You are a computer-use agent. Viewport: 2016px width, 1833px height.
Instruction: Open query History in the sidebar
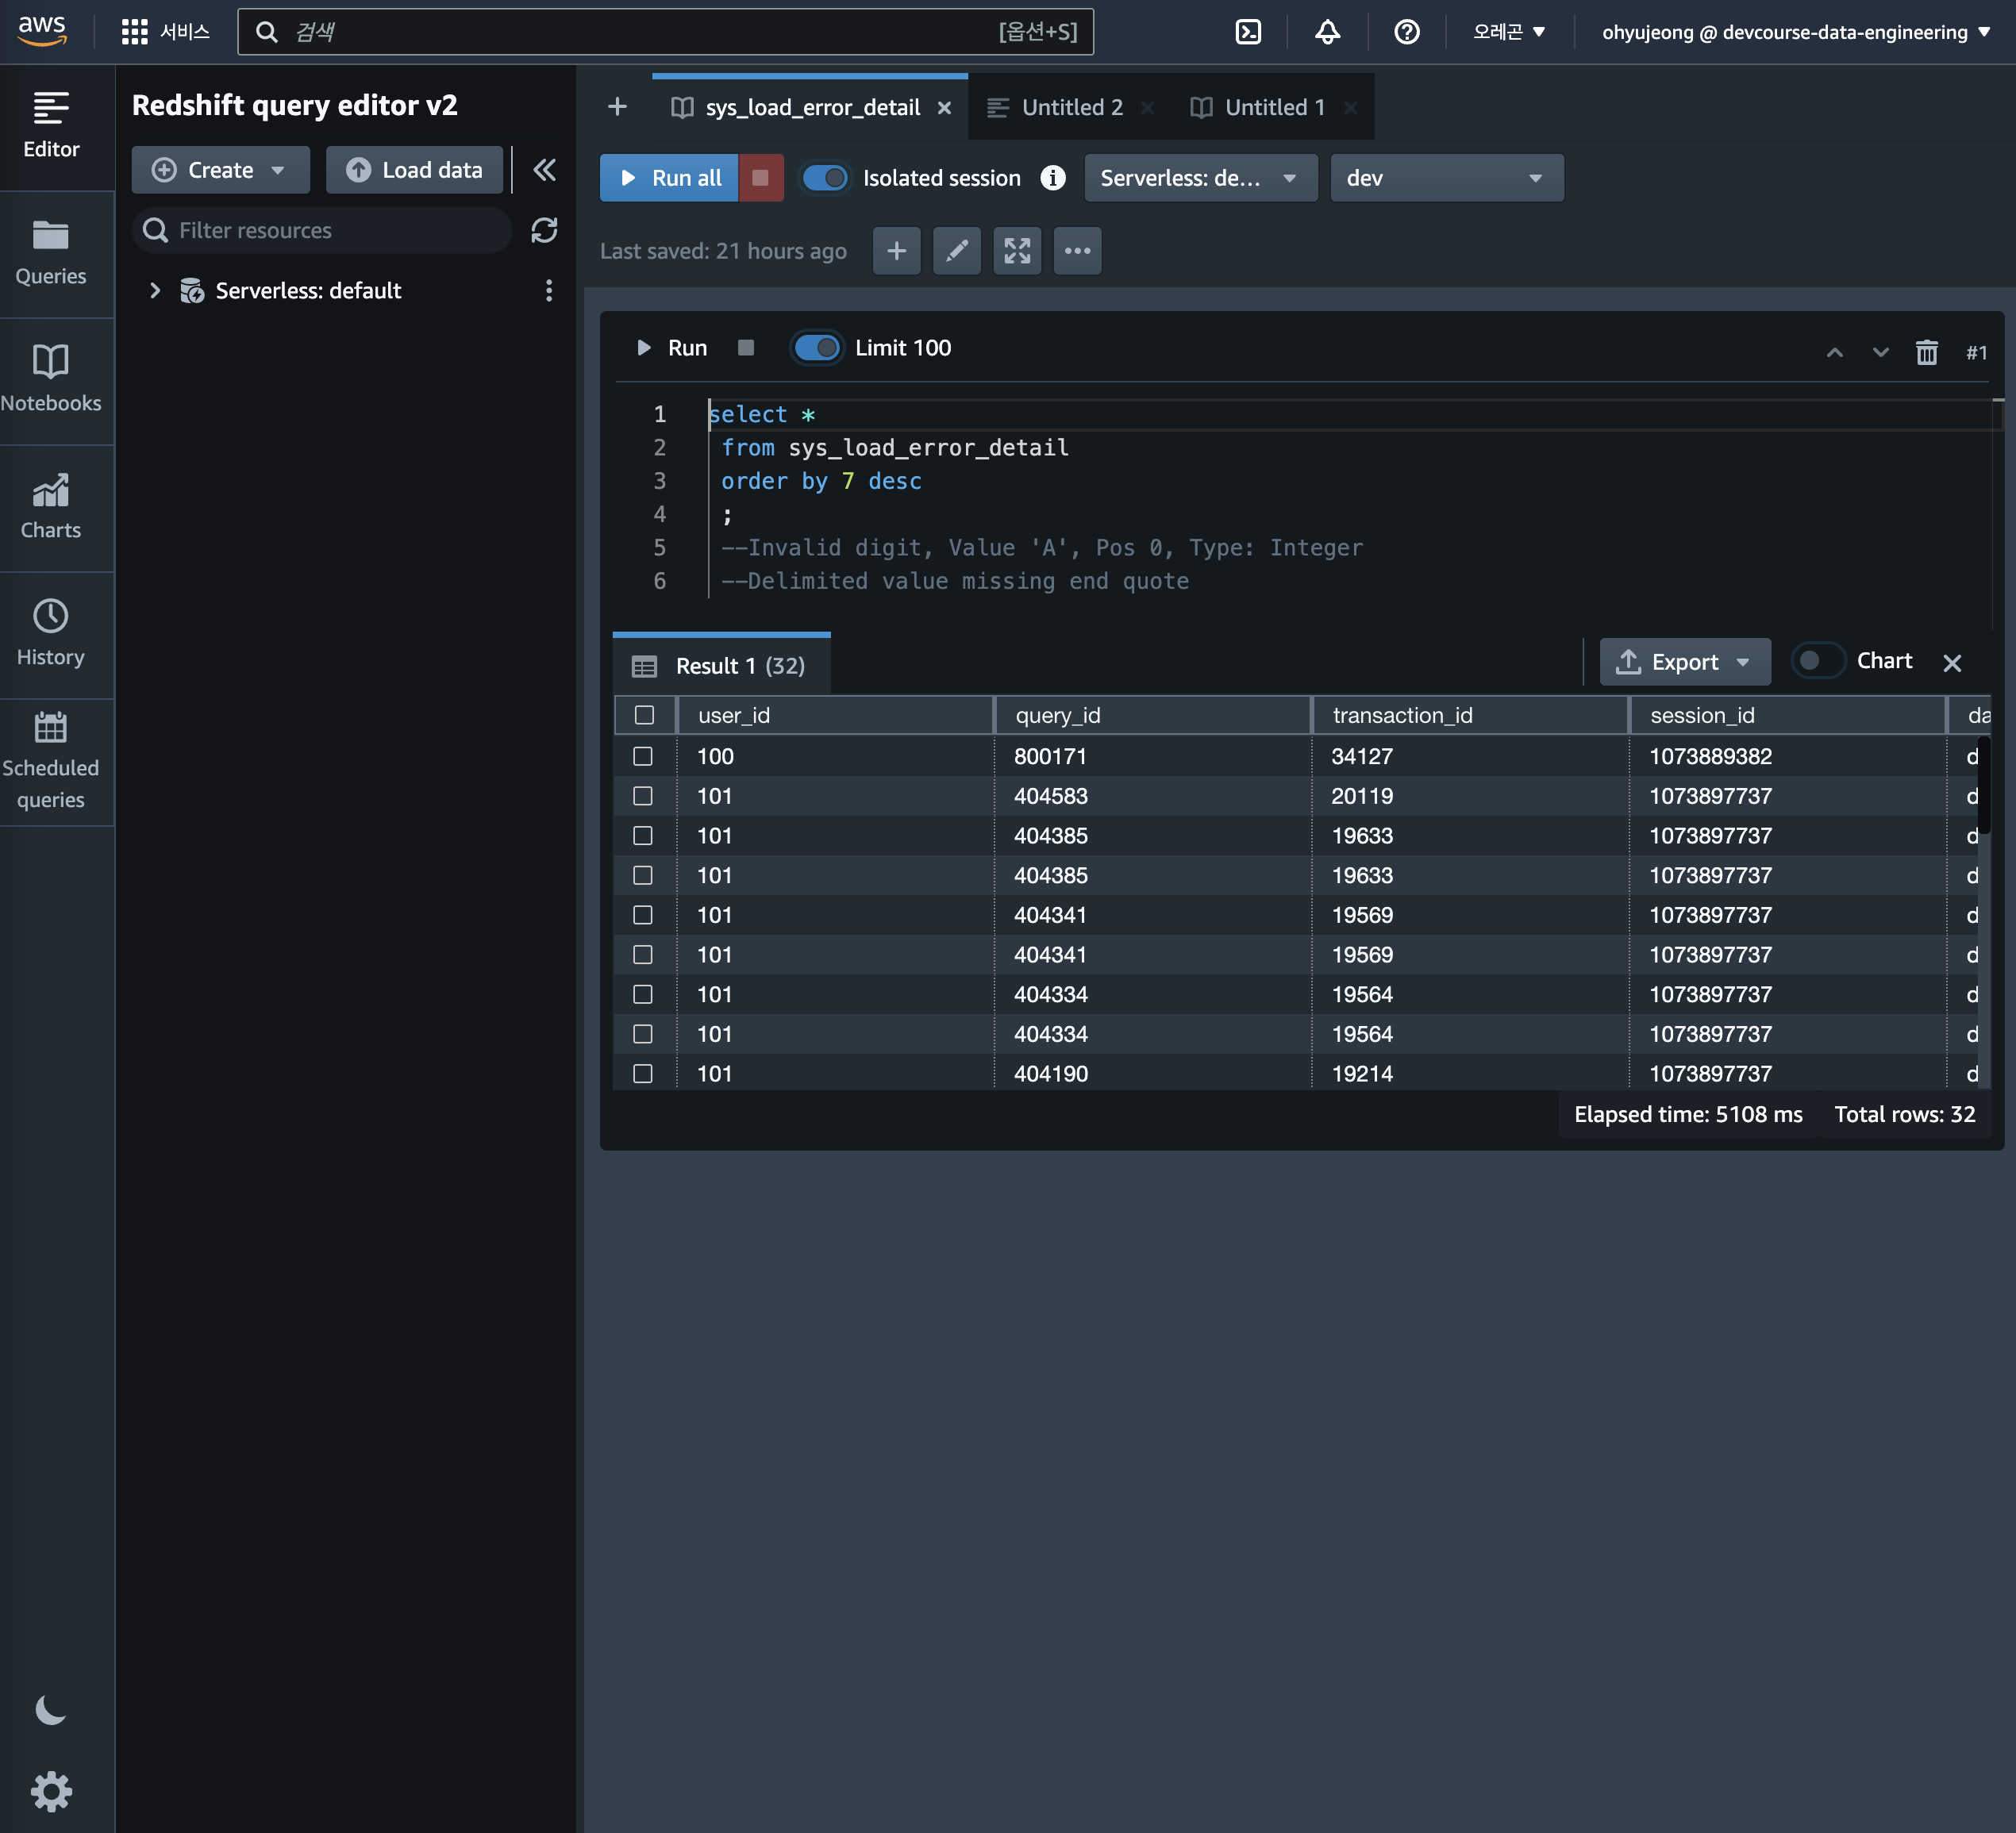(51, 635)
